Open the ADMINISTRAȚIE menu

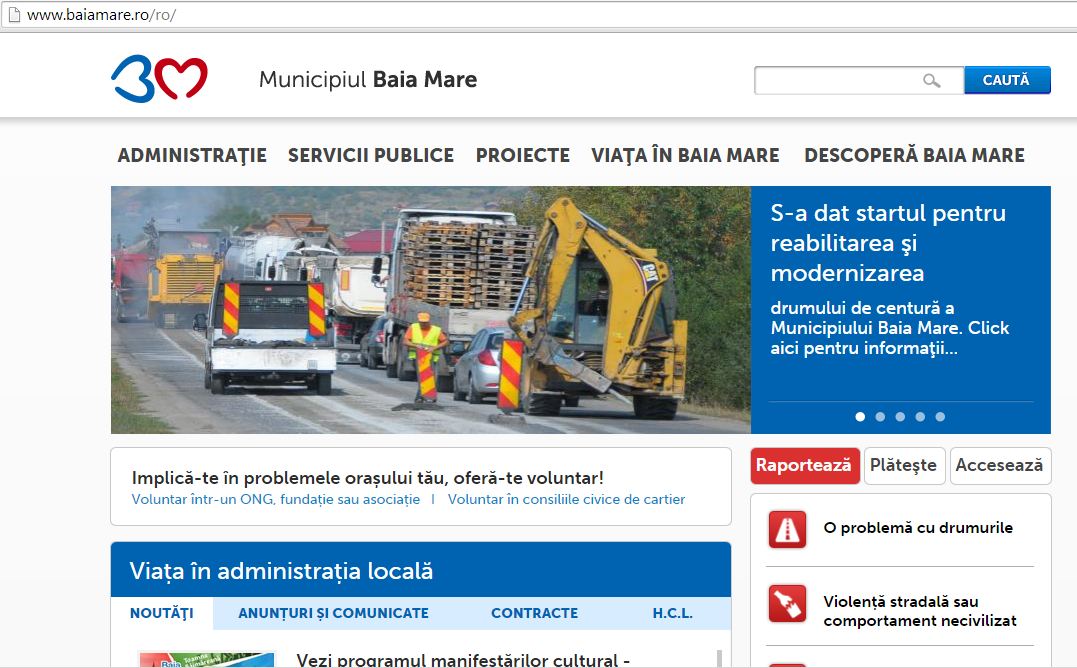(x=192, y=155)
